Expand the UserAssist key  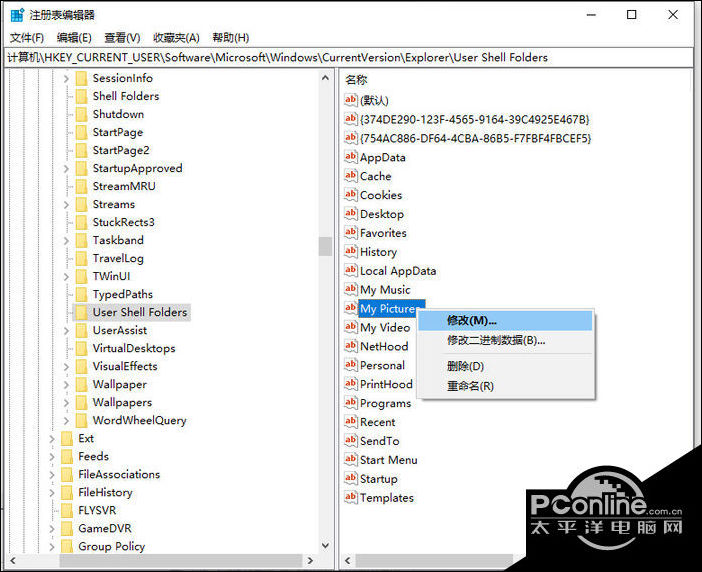click(x=66, y=331)
